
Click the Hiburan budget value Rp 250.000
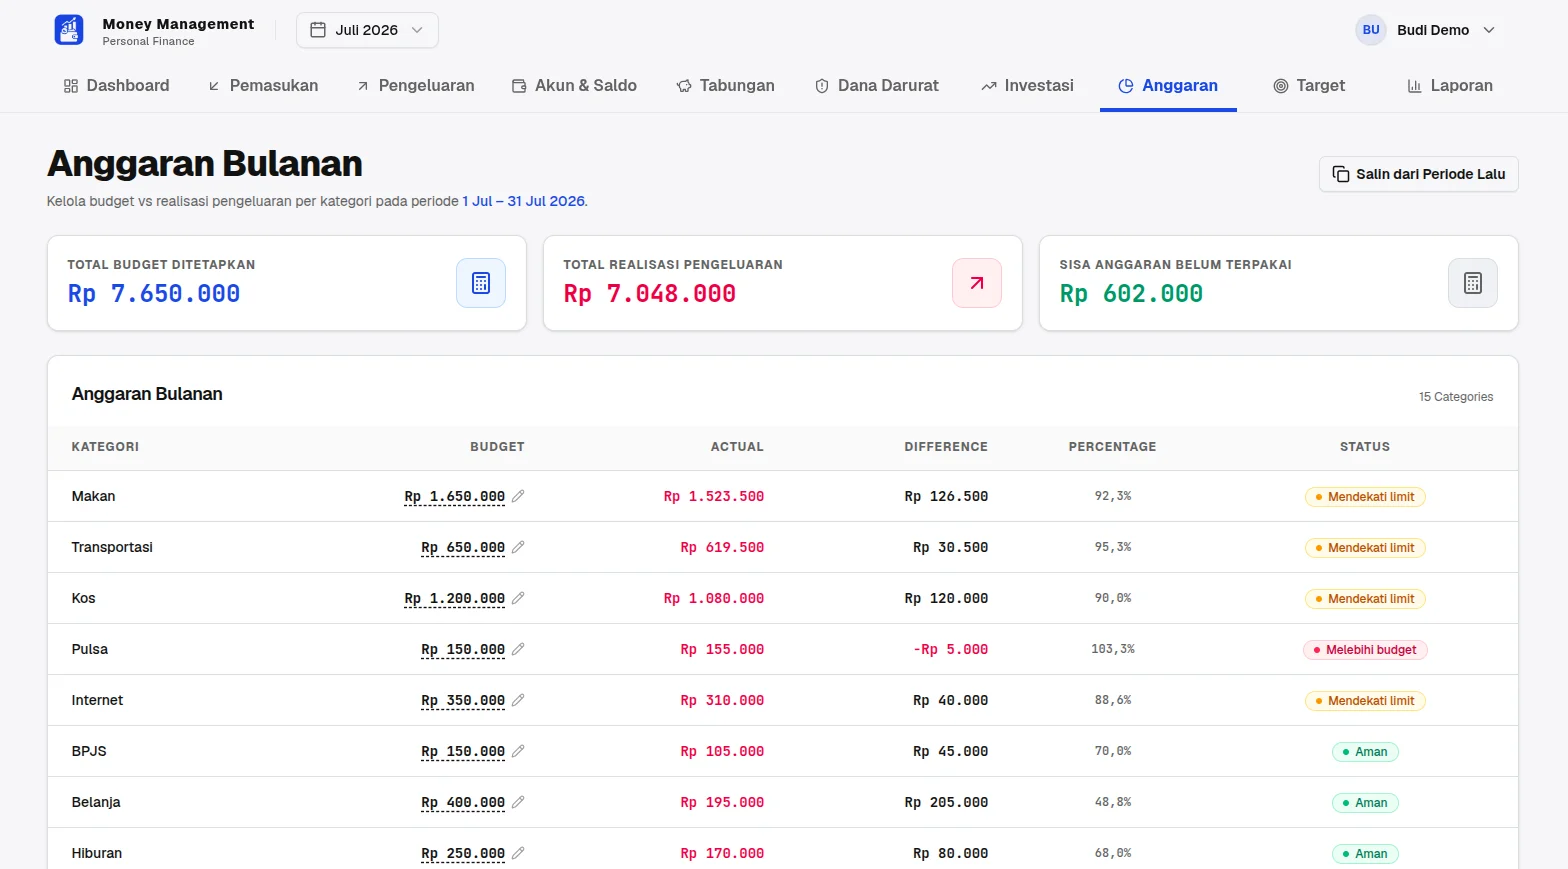click(x=463, y=854)
